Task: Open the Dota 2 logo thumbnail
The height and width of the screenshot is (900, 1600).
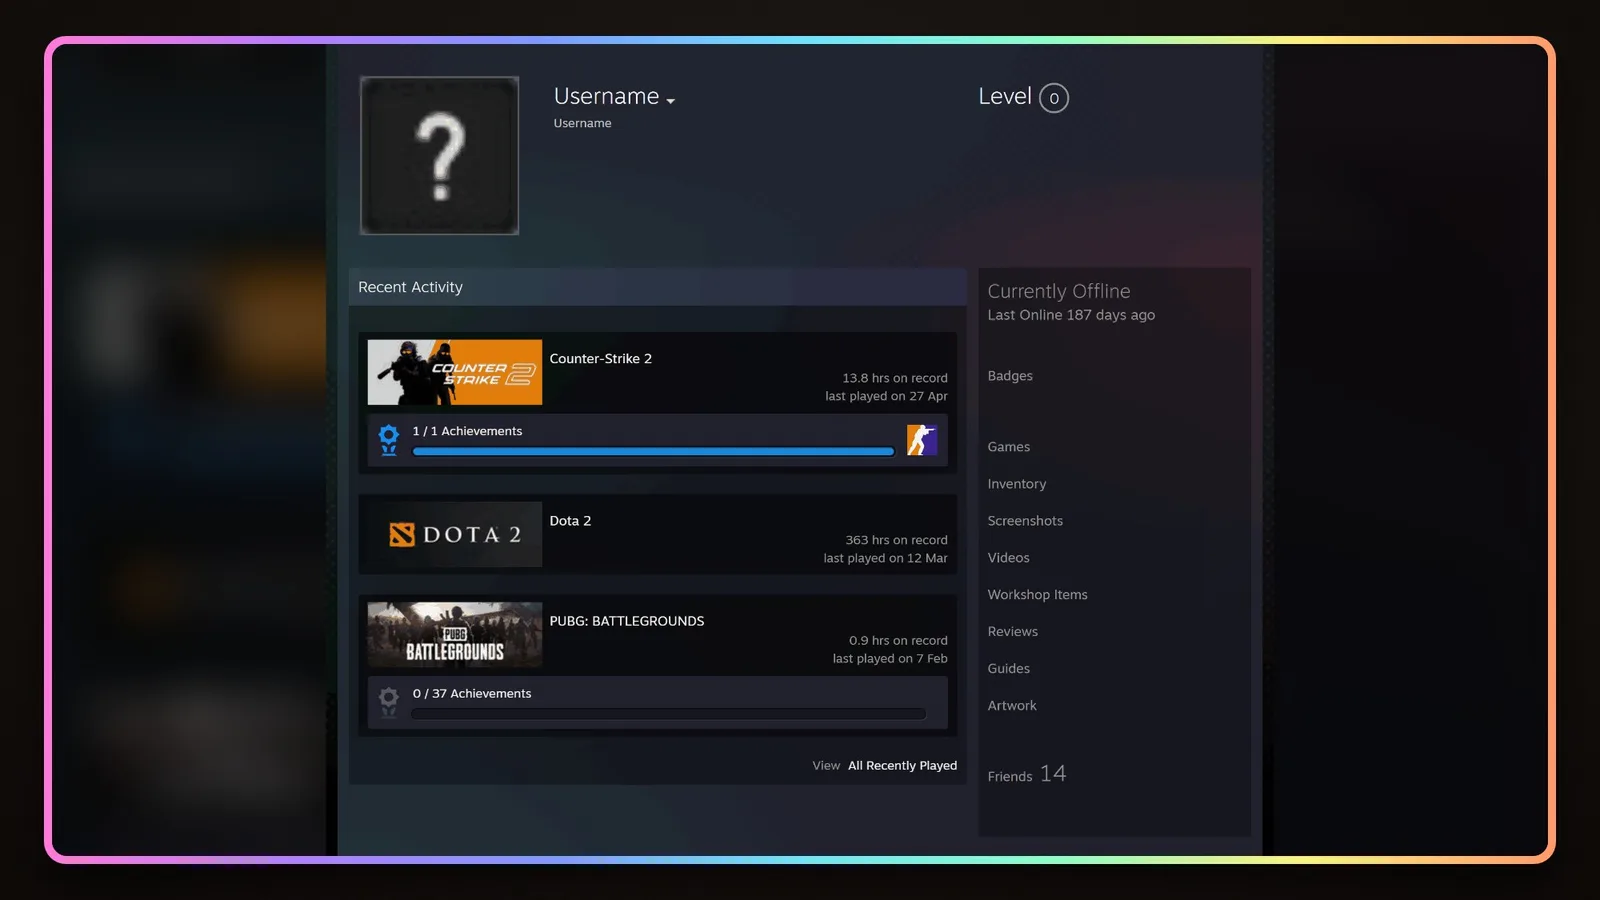Action: click(x=455, y=534)
